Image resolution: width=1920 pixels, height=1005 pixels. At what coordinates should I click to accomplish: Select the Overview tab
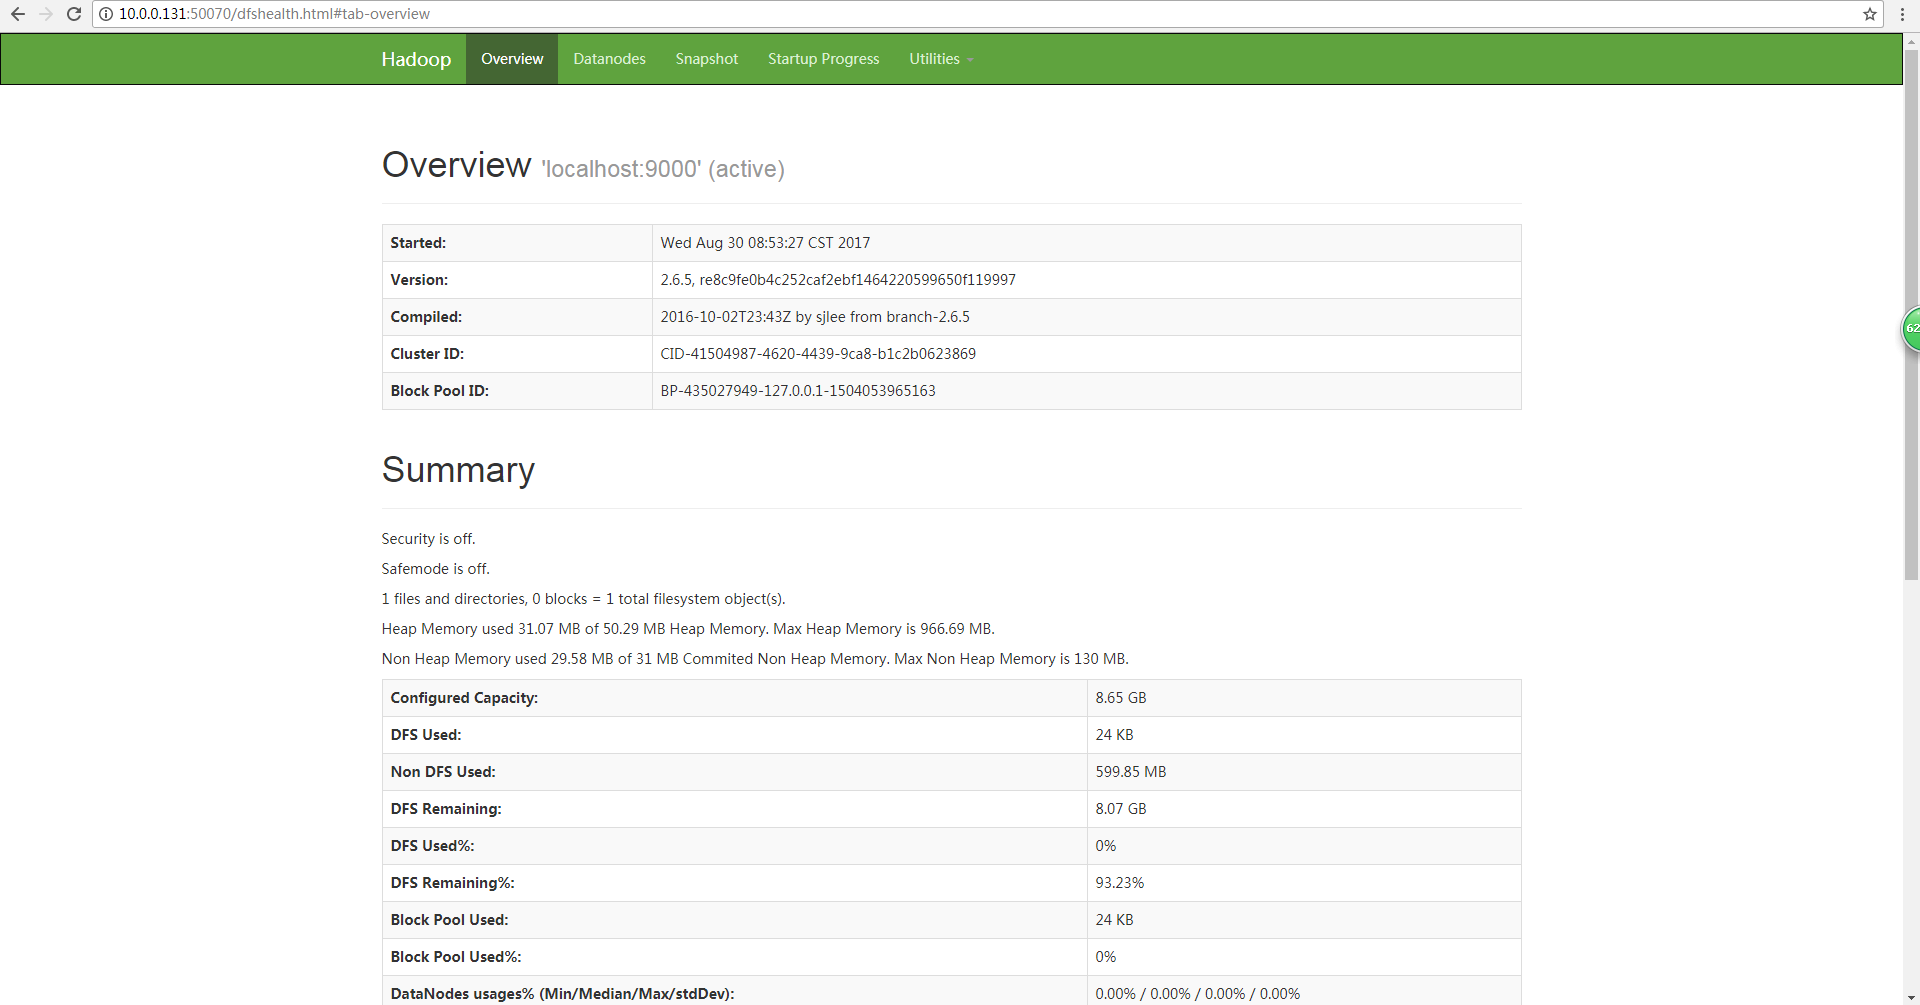(512, 59)
